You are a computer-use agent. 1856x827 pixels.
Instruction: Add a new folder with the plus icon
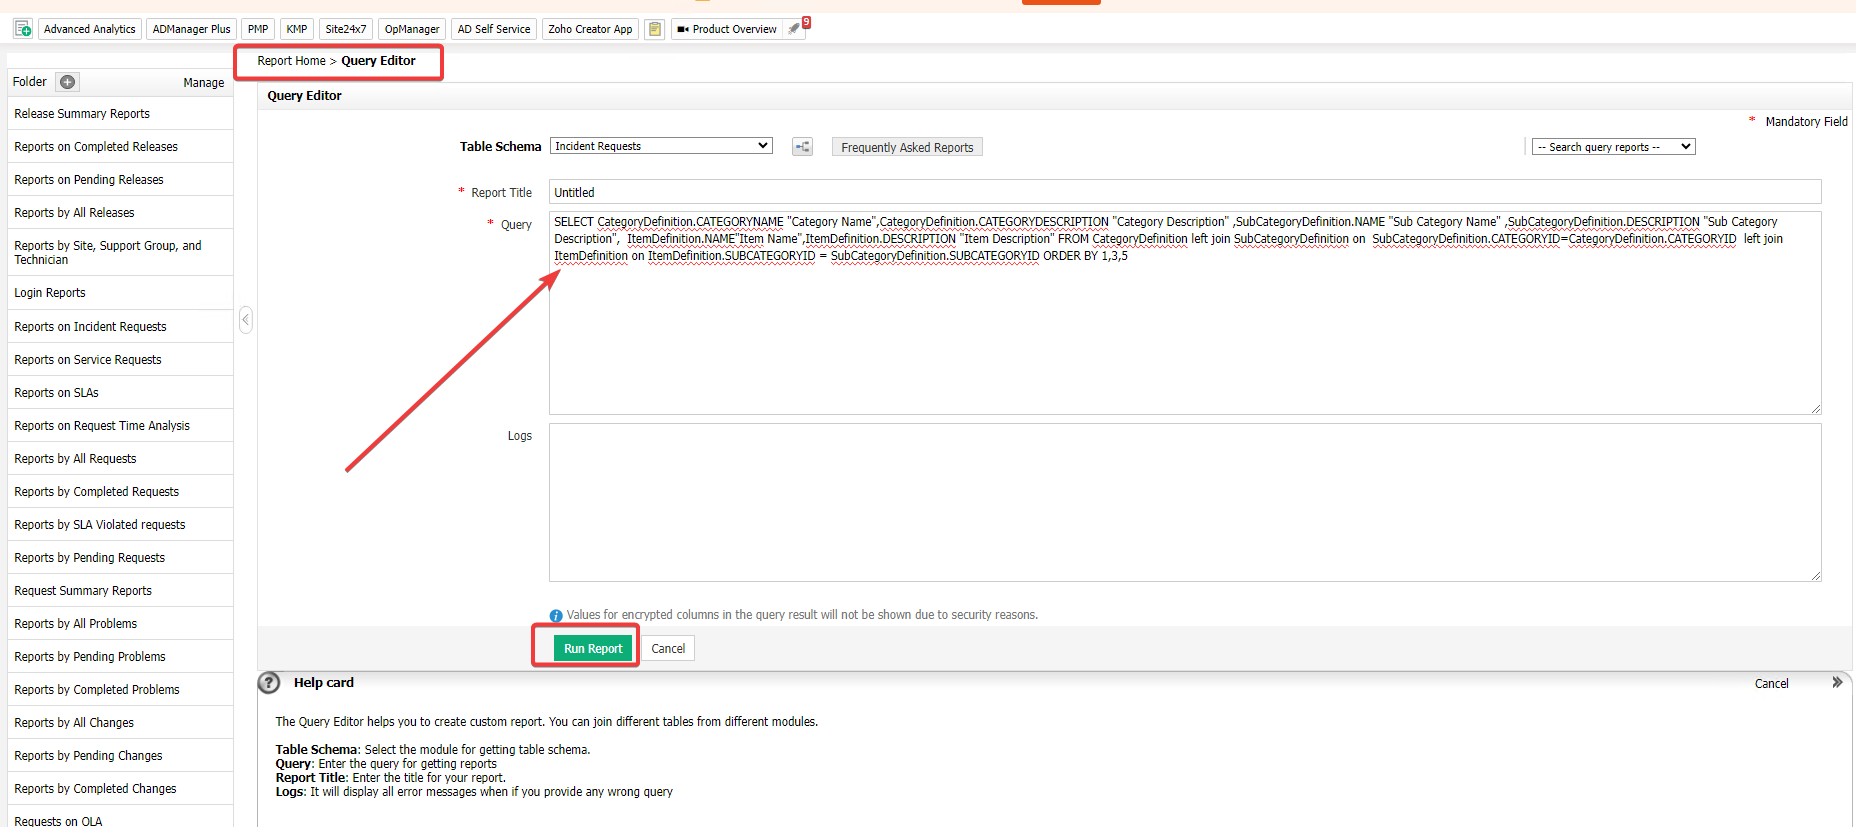pyautogui.click(x=67, y=82)
